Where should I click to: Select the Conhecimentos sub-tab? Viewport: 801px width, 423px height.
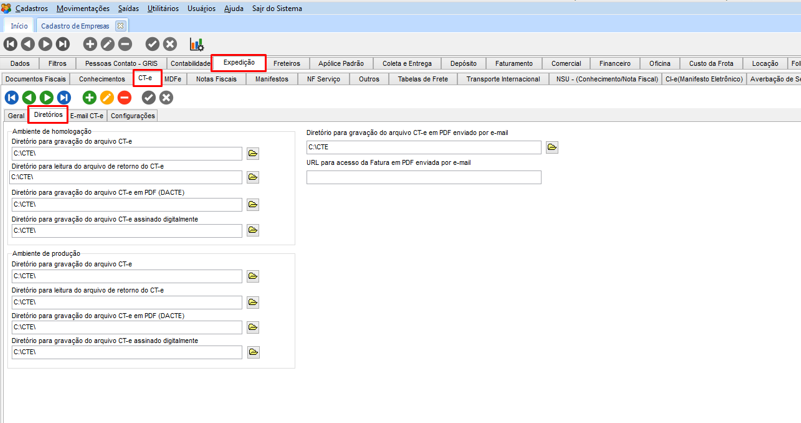click(102, 79)
